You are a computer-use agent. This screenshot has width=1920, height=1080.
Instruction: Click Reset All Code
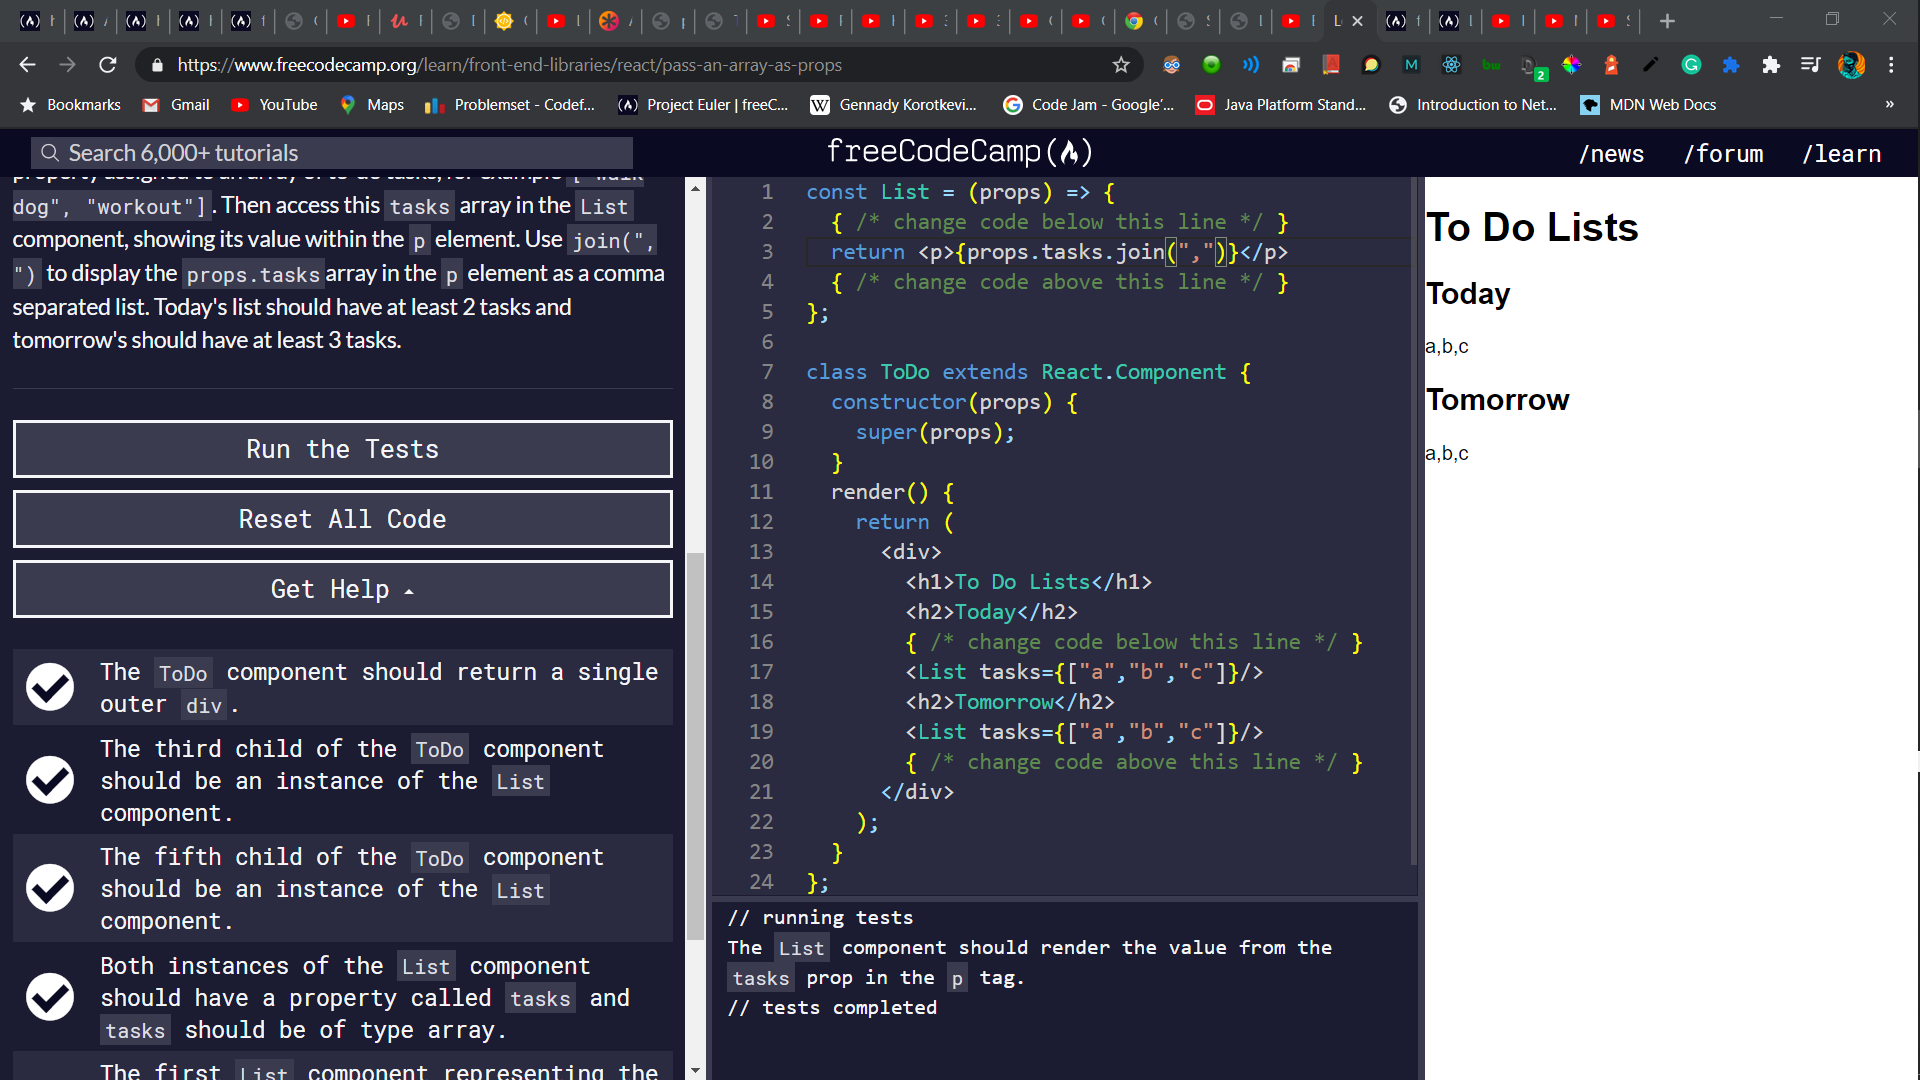[342, 519]
